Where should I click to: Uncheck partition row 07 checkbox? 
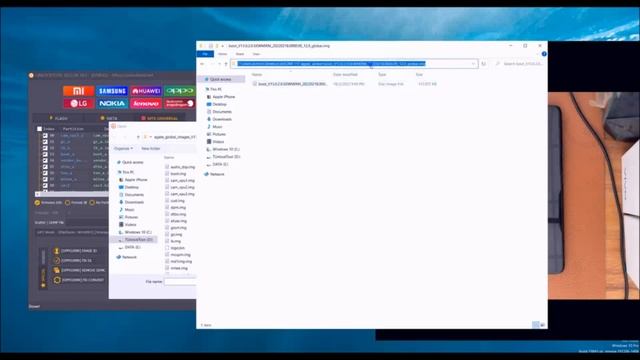(x=45, y=179)
